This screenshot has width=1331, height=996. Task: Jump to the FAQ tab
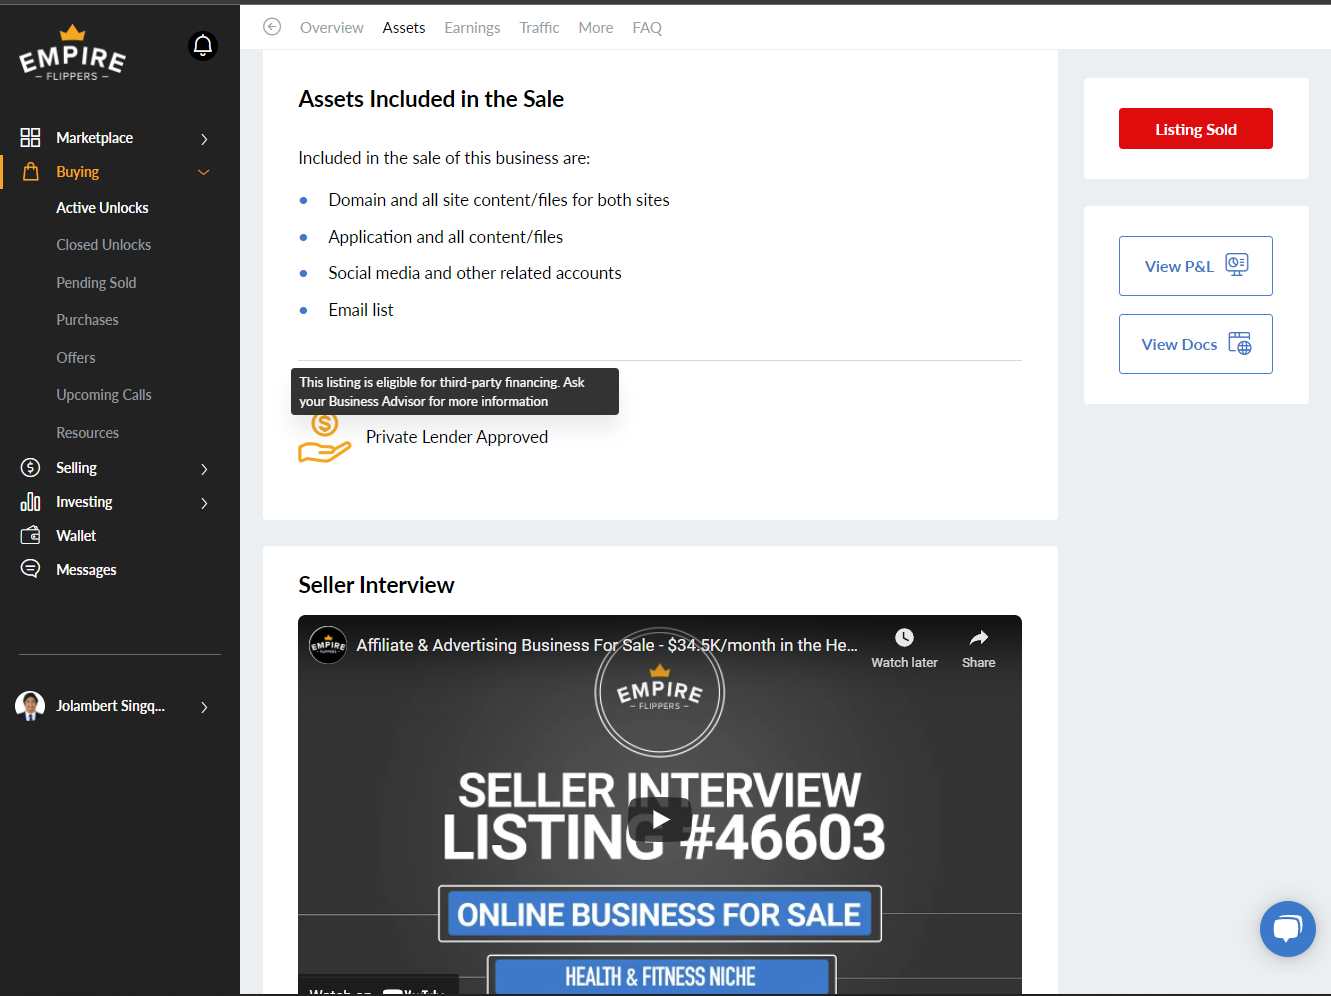pos(647,28)
